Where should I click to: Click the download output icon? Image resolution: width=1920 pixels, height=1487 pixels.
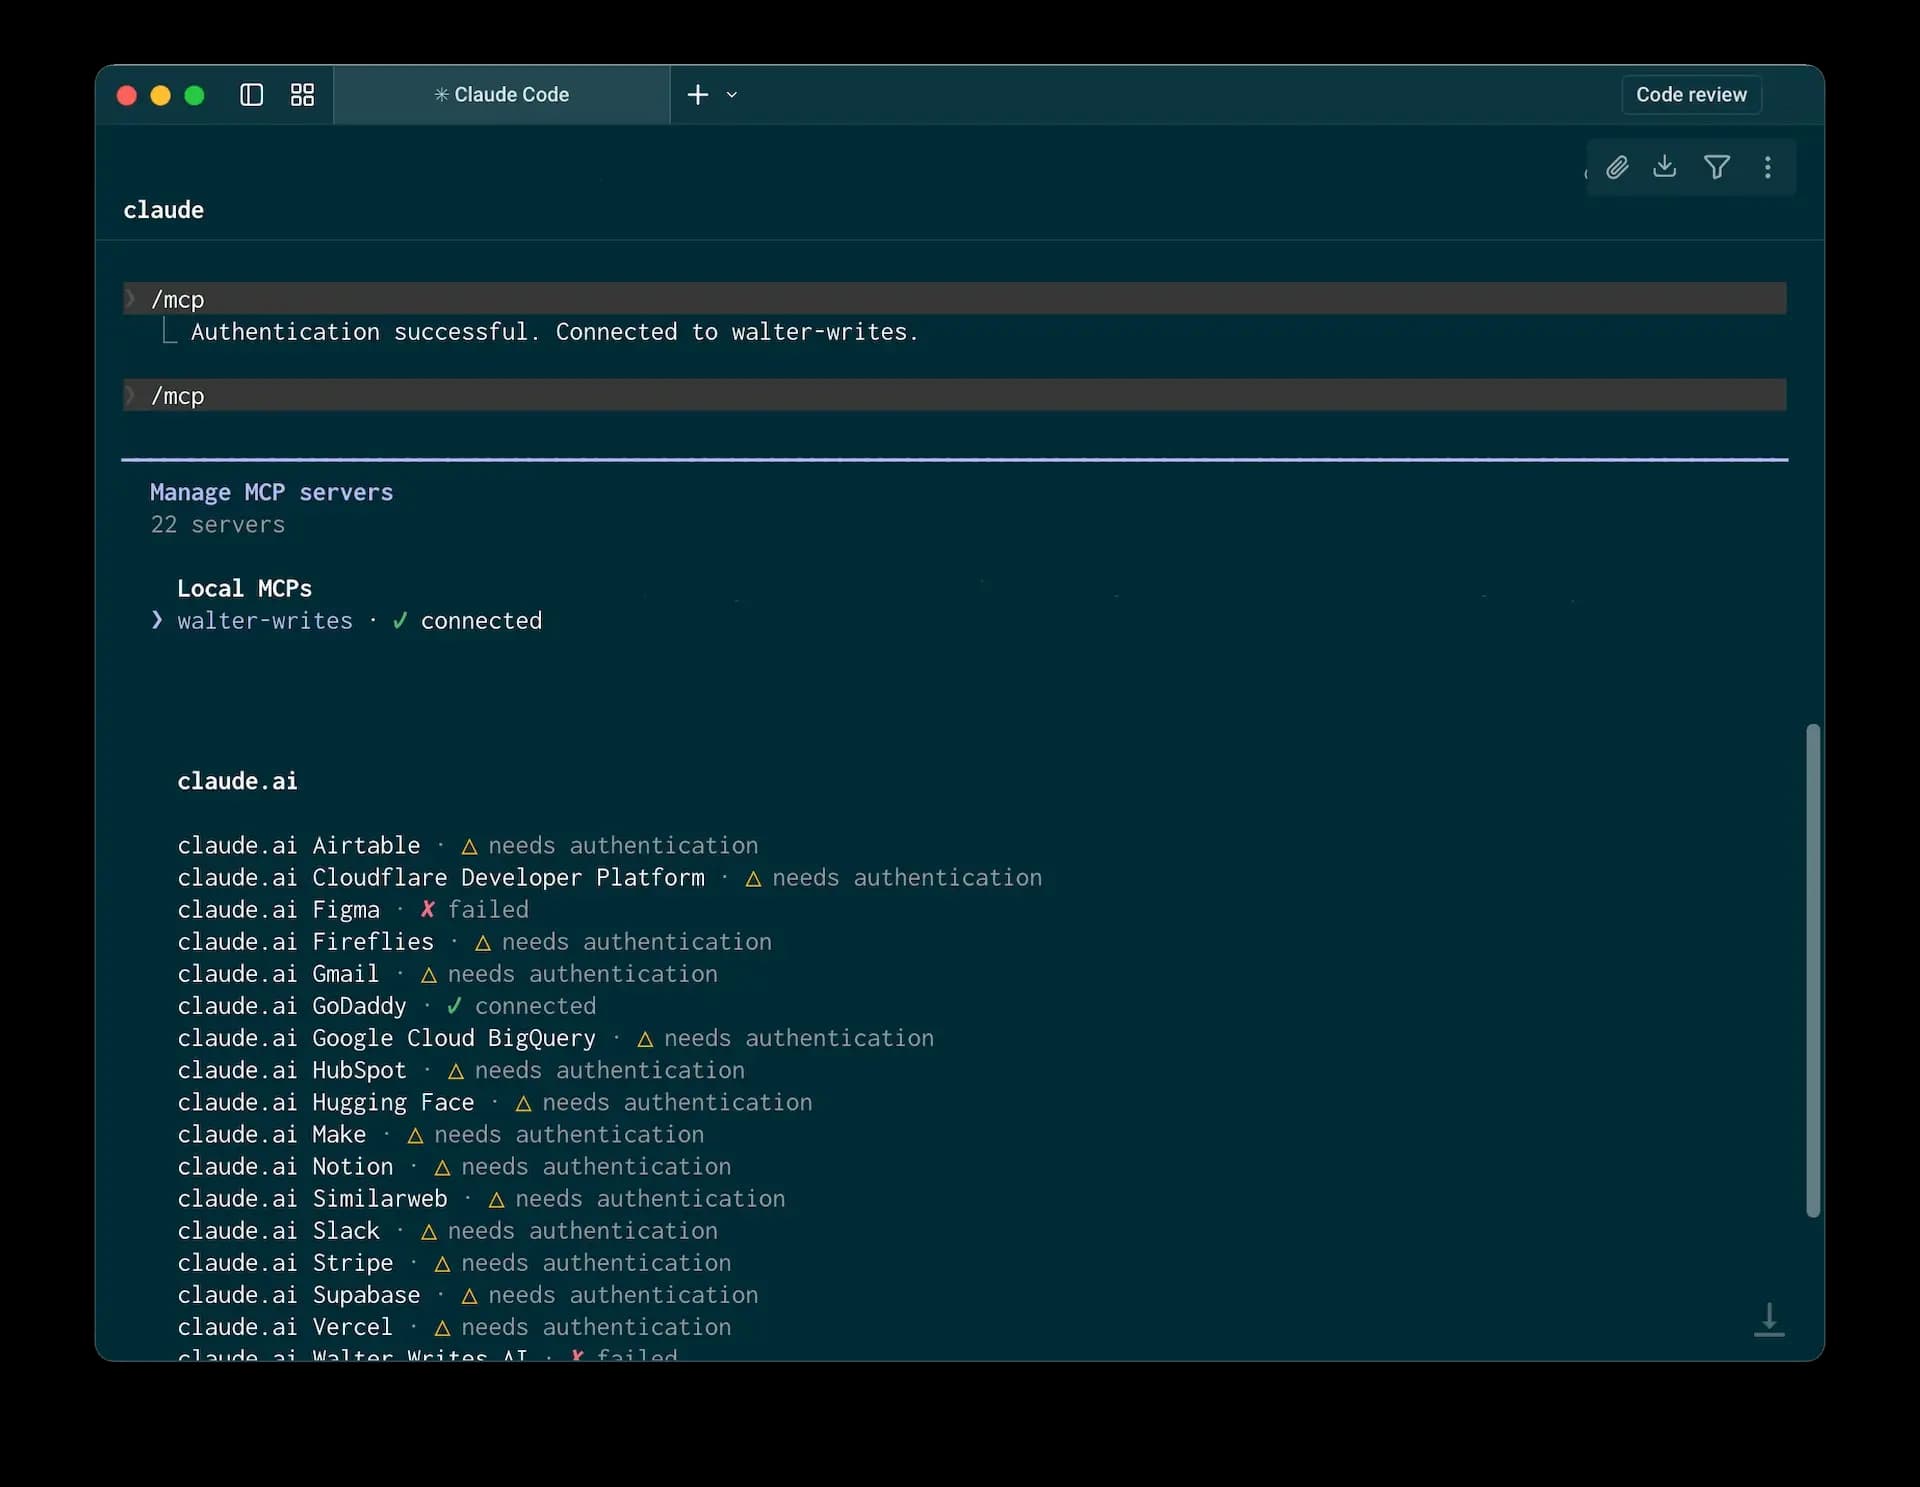coord(1665,166)
